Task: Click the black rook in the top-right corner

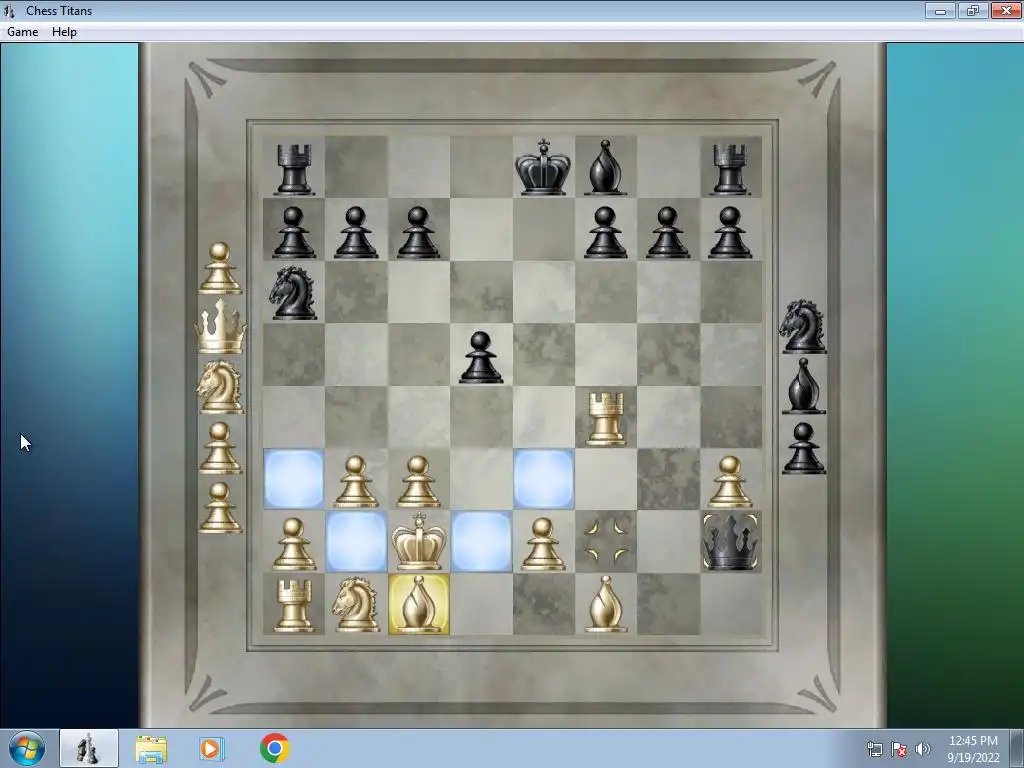Action: coord(729,169)
